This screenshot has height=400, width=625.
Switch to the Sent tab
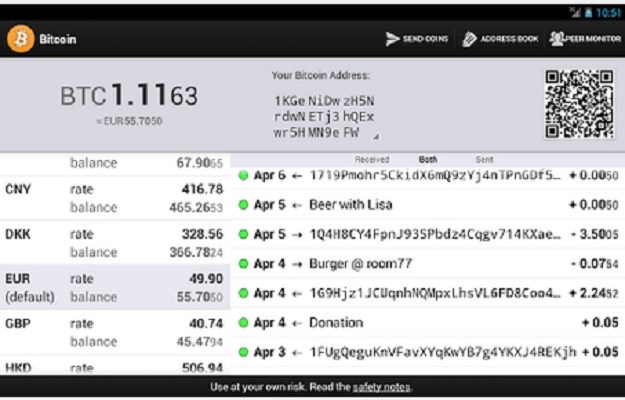click(484, 160)
